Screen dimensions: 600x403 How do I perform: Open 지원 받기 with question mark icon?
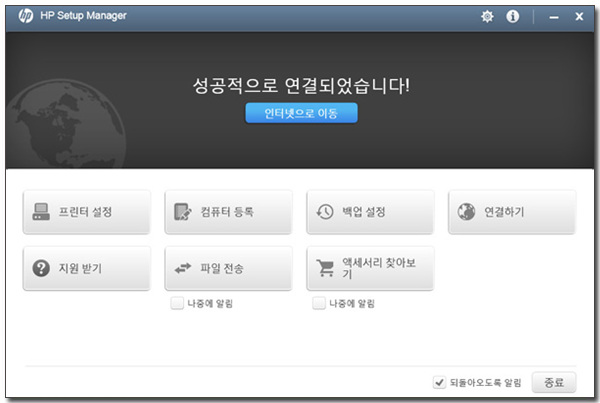(42, 268)
